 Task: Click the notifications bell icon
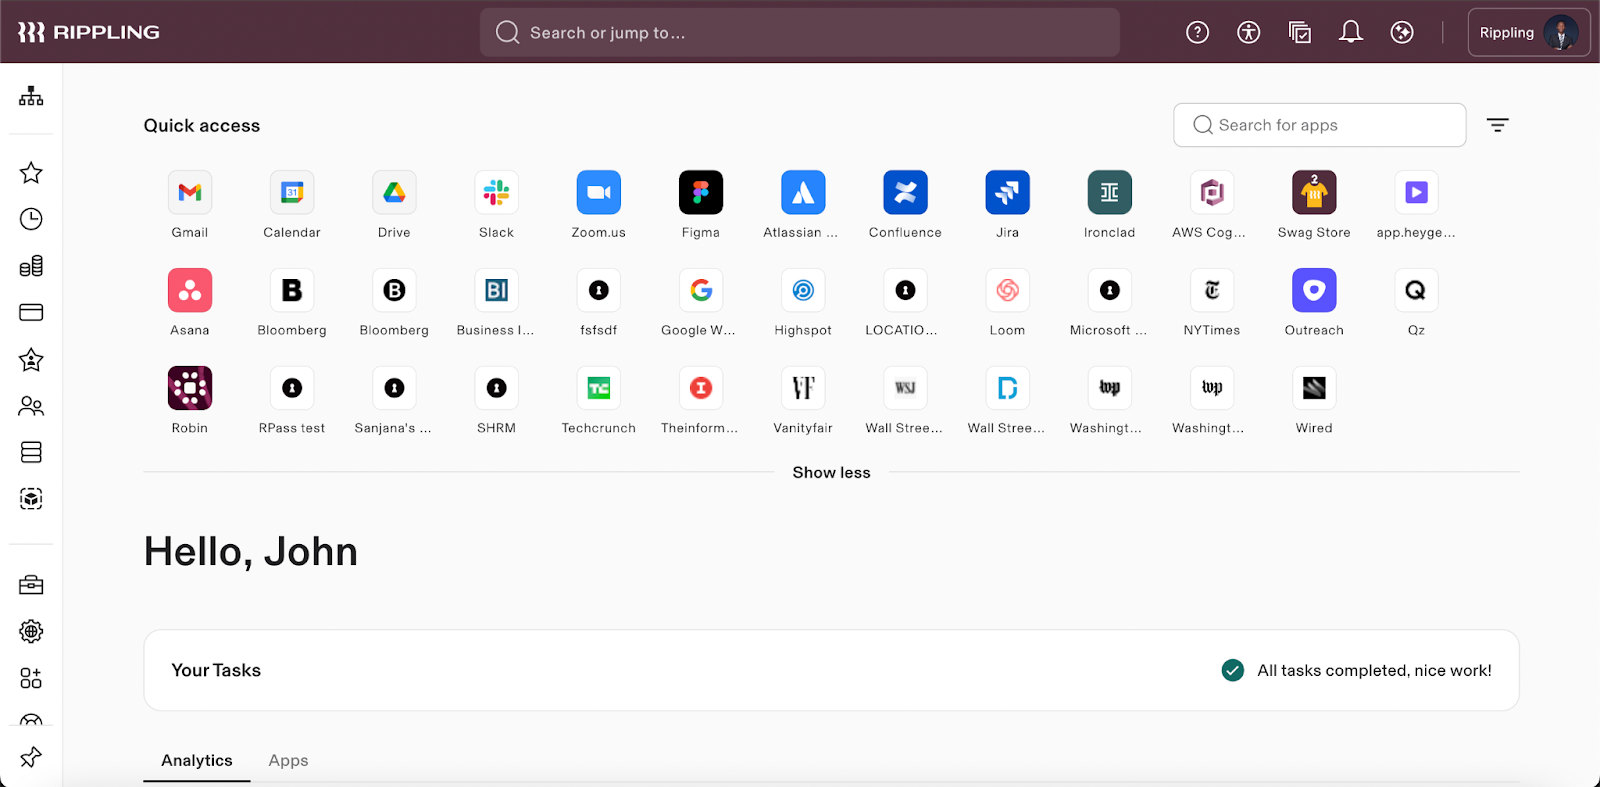[x=1351, y=33]
